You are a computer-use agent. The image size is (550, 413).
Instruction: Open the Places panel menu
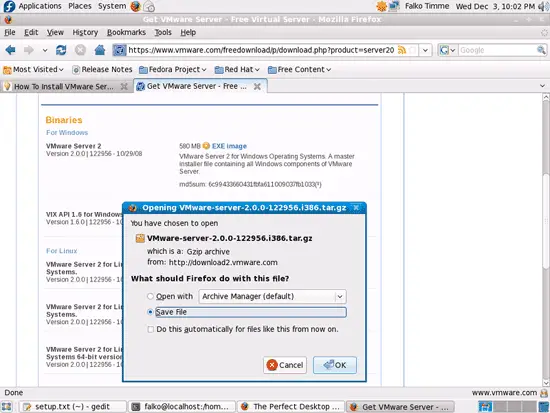[80, 6]
